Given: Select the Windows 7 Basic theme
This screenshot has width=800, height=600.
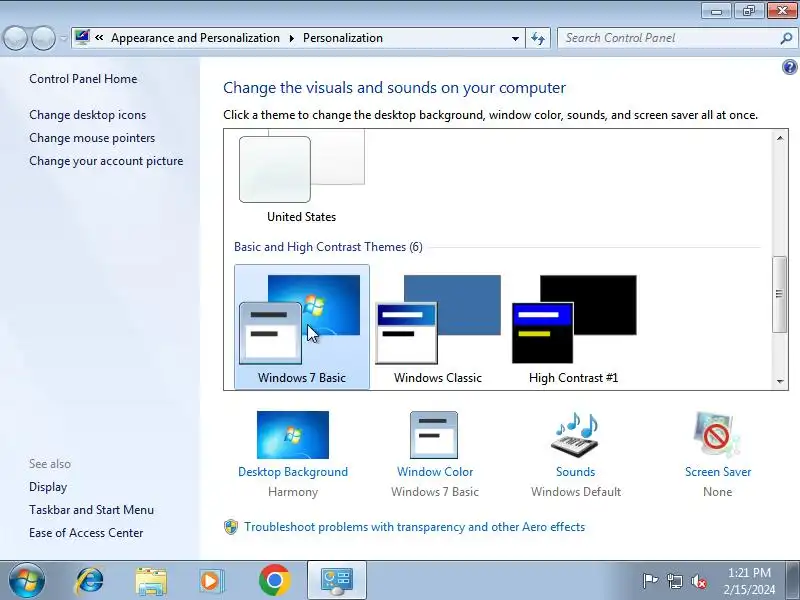Looking at the screenshot, I should point(302,327).
